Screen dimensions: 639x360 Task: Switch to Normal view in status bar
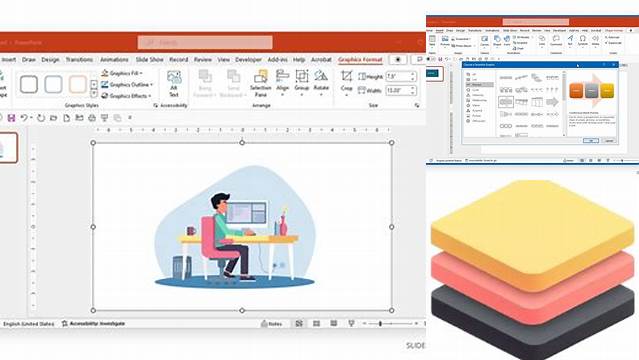click(x=299, y=323)
